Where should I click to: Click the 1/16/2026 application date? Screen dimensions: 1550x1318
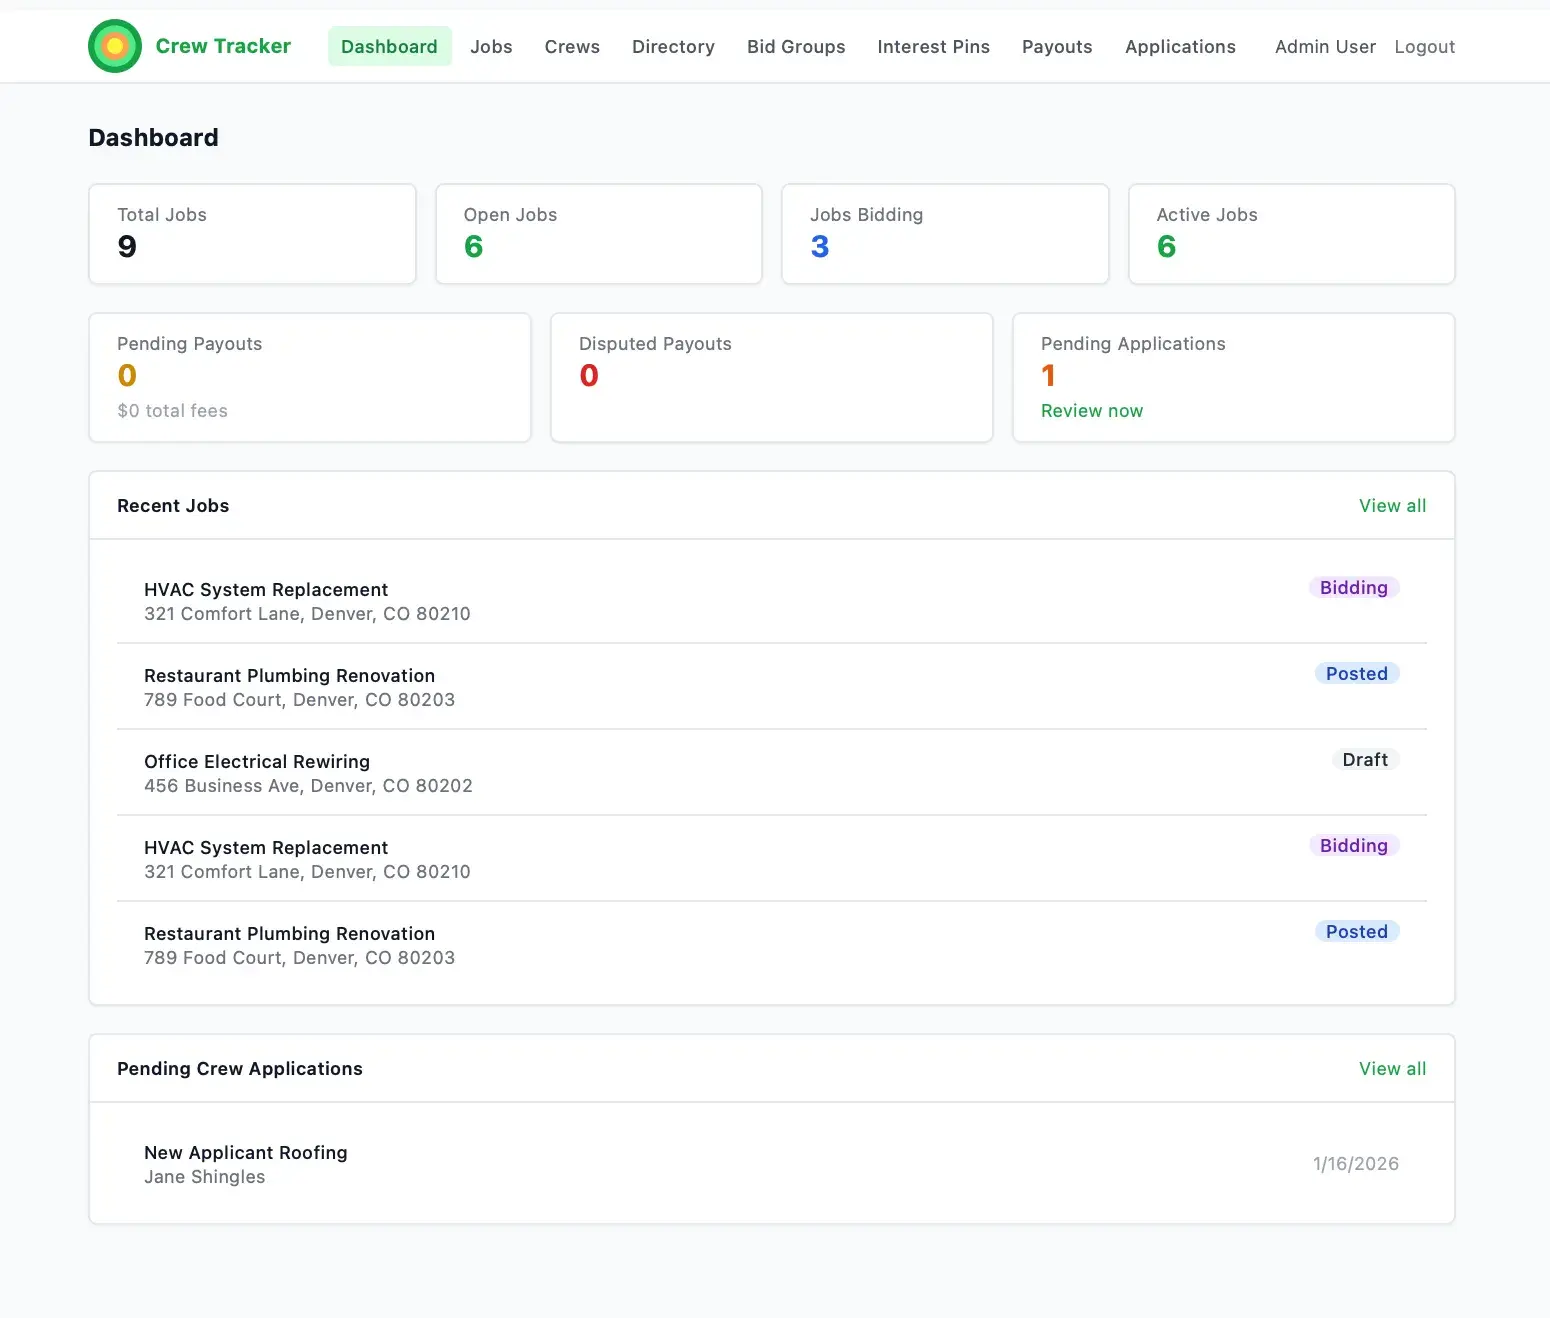pyautogui.click(x=1355, y=1164)
